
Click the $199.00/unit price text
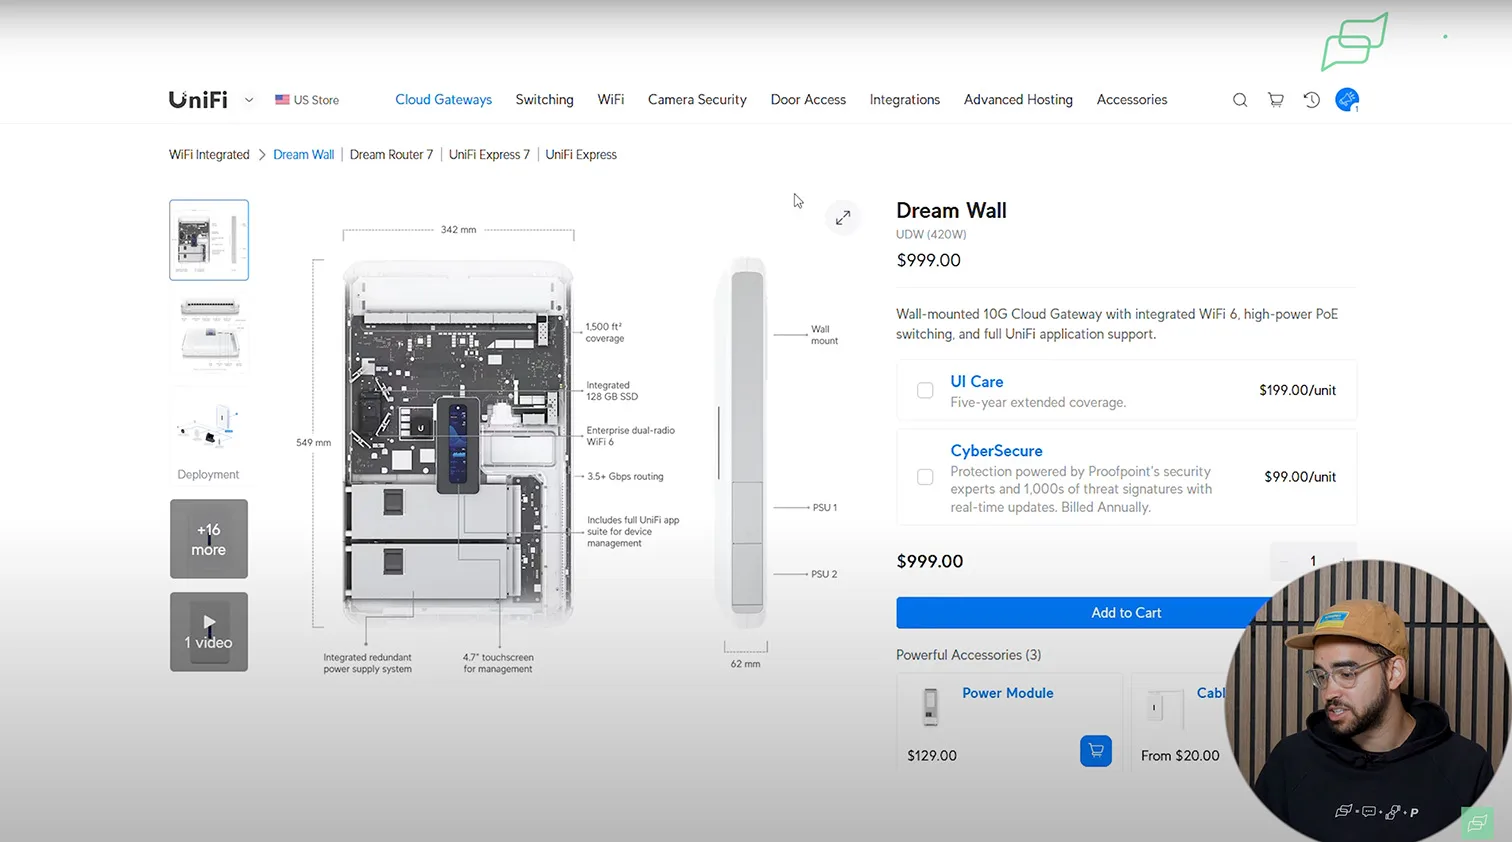pyautogui.click(x=1297, y=390)
